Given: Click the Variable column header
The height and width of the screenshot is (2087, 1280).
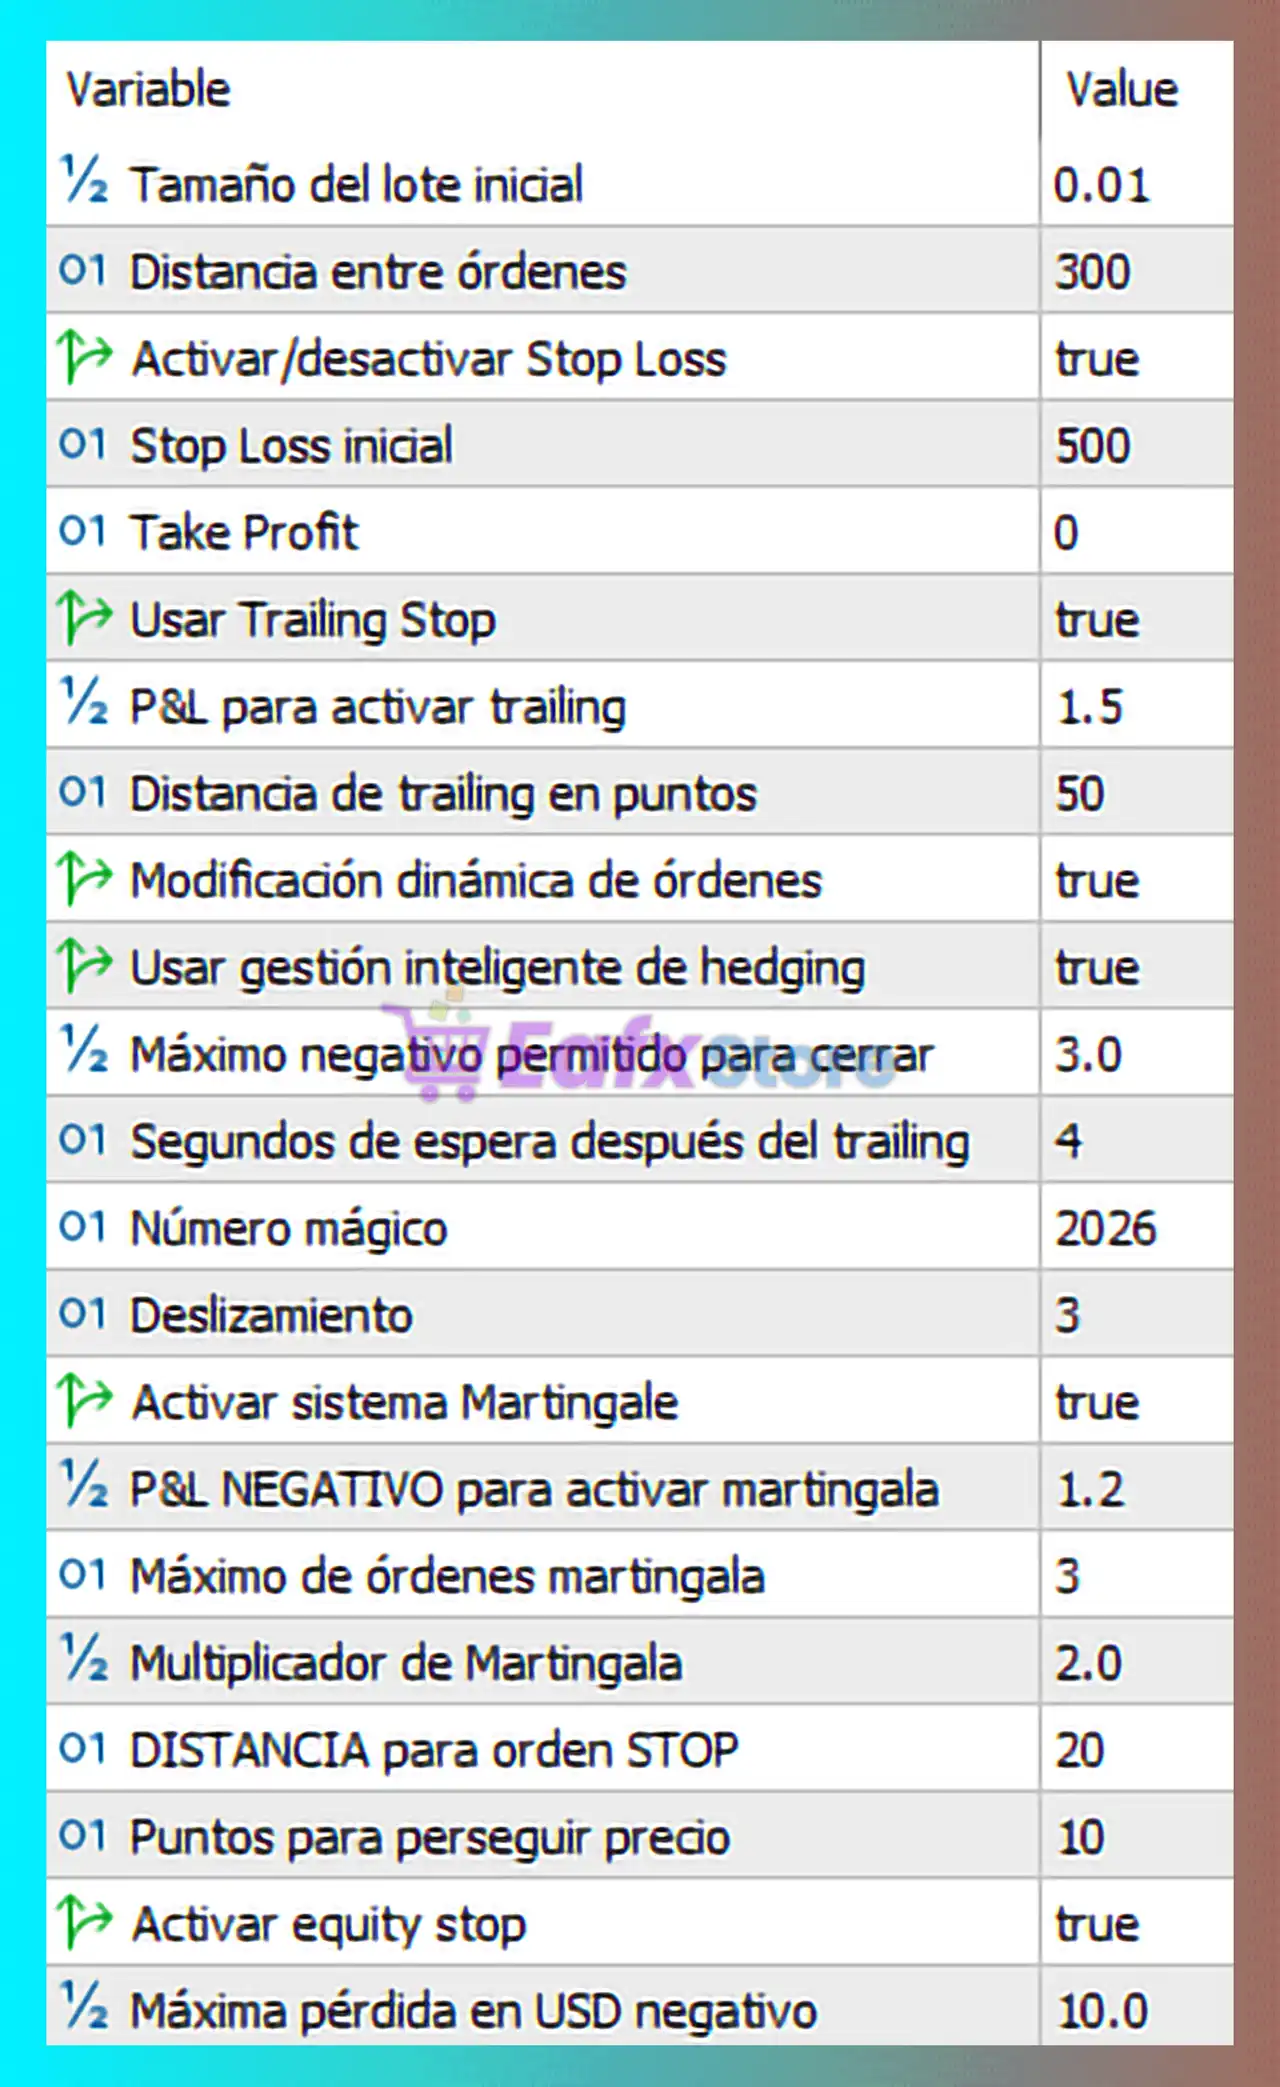Looking at the screenshot, I should (148, 89).
